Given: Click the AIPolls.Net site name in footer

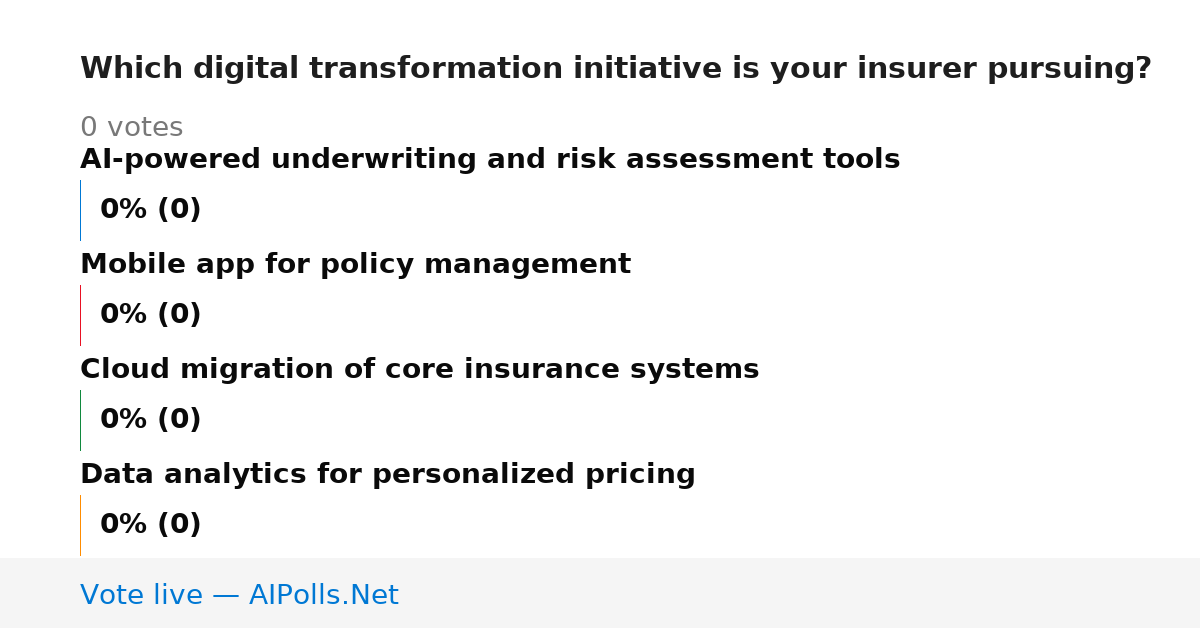Looking at the screenshot, I should click(323, 596).
